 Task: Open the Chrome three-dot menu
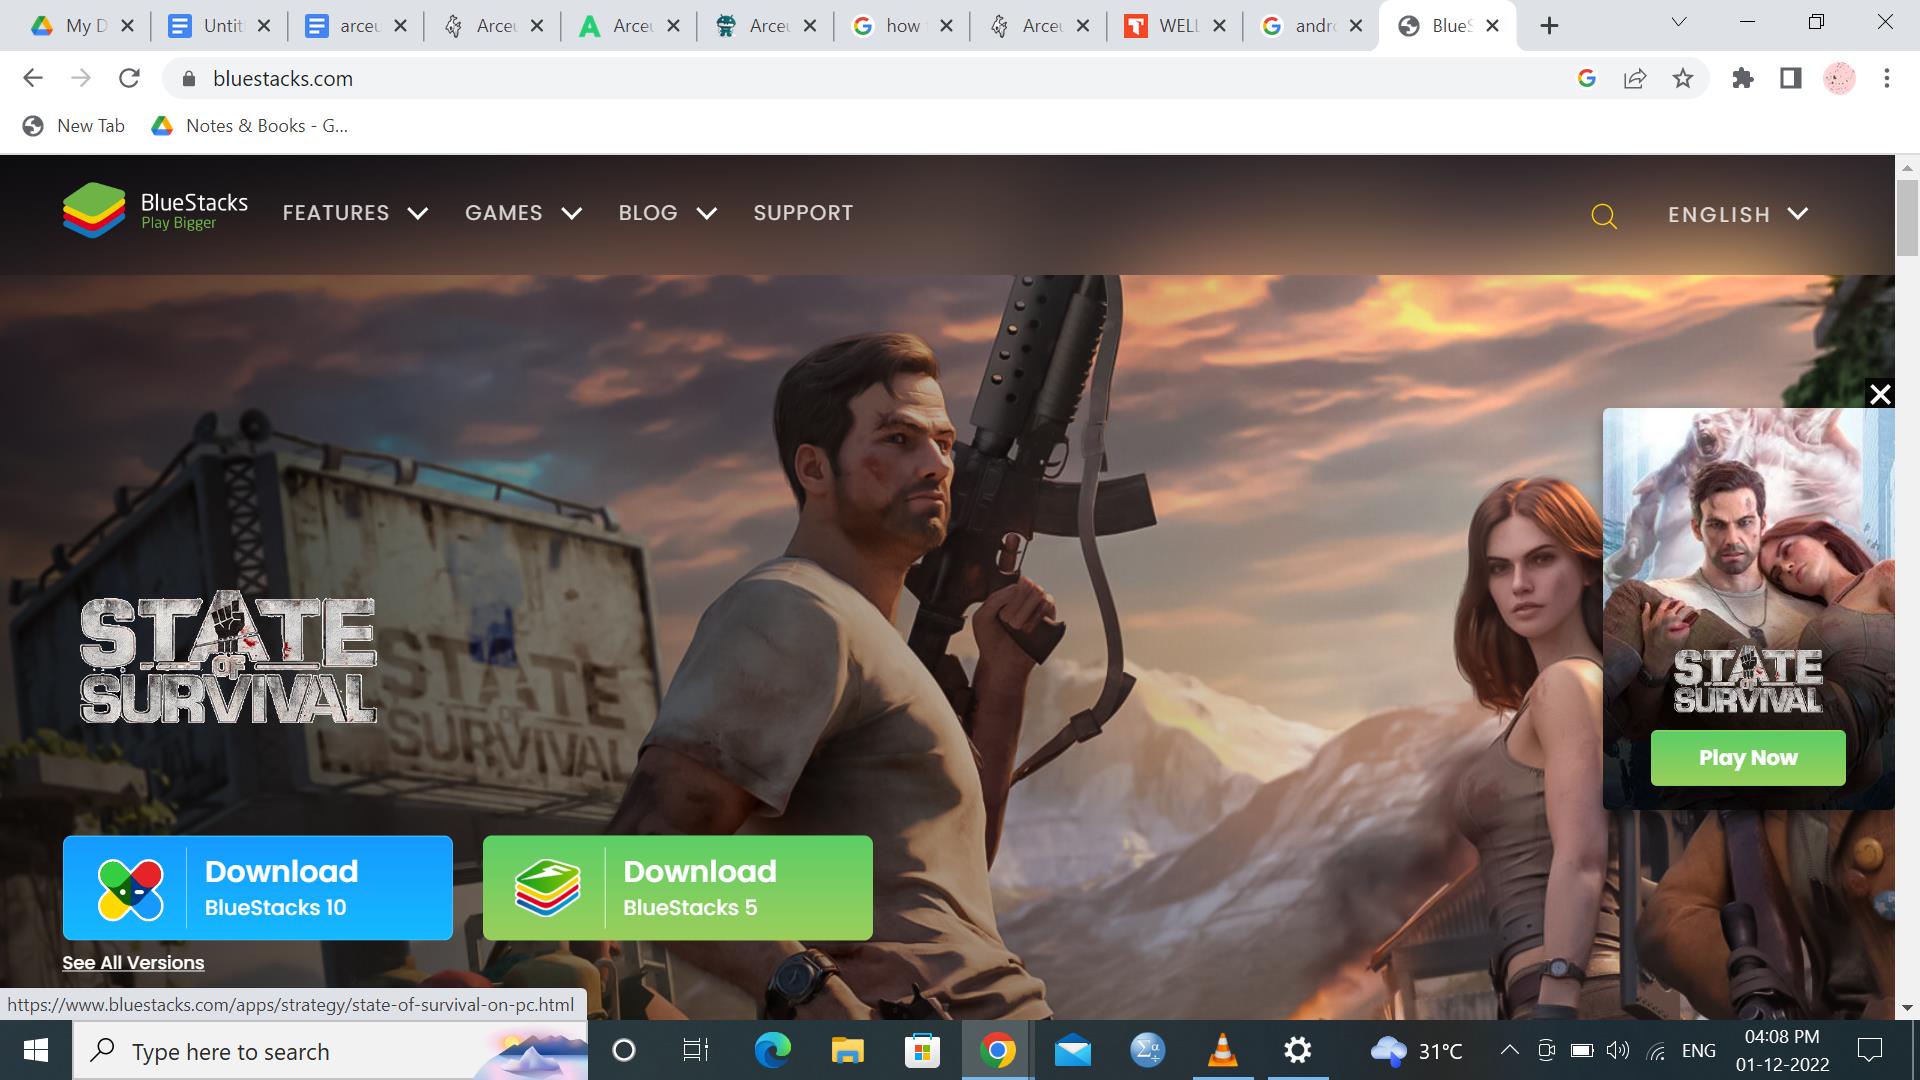(x=1886, y=79)
